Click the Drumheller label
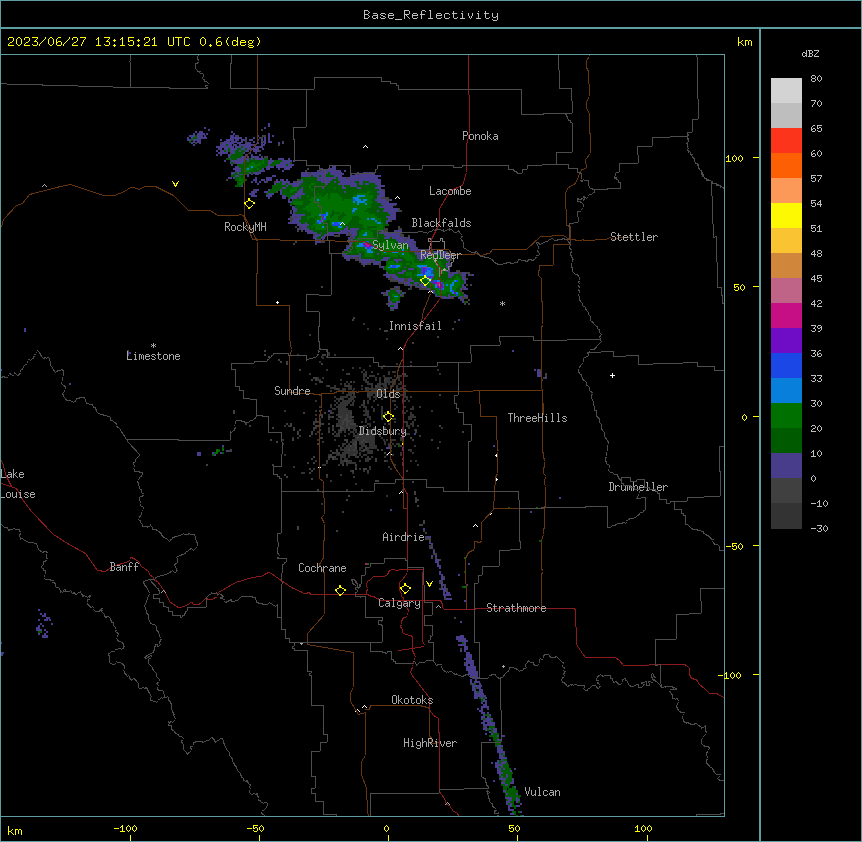The image size is (862, 842). tap(638, 487)
